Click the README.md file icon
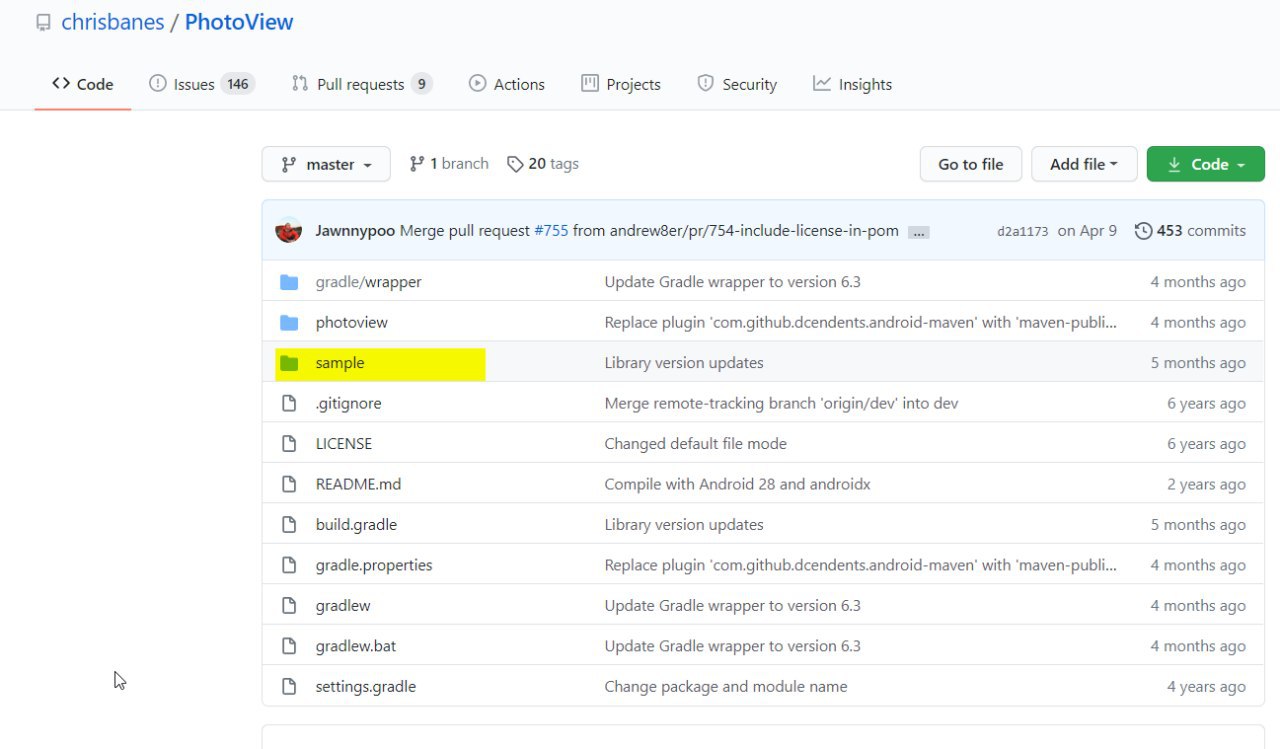The image size is (1280, 749). point(289,484)
